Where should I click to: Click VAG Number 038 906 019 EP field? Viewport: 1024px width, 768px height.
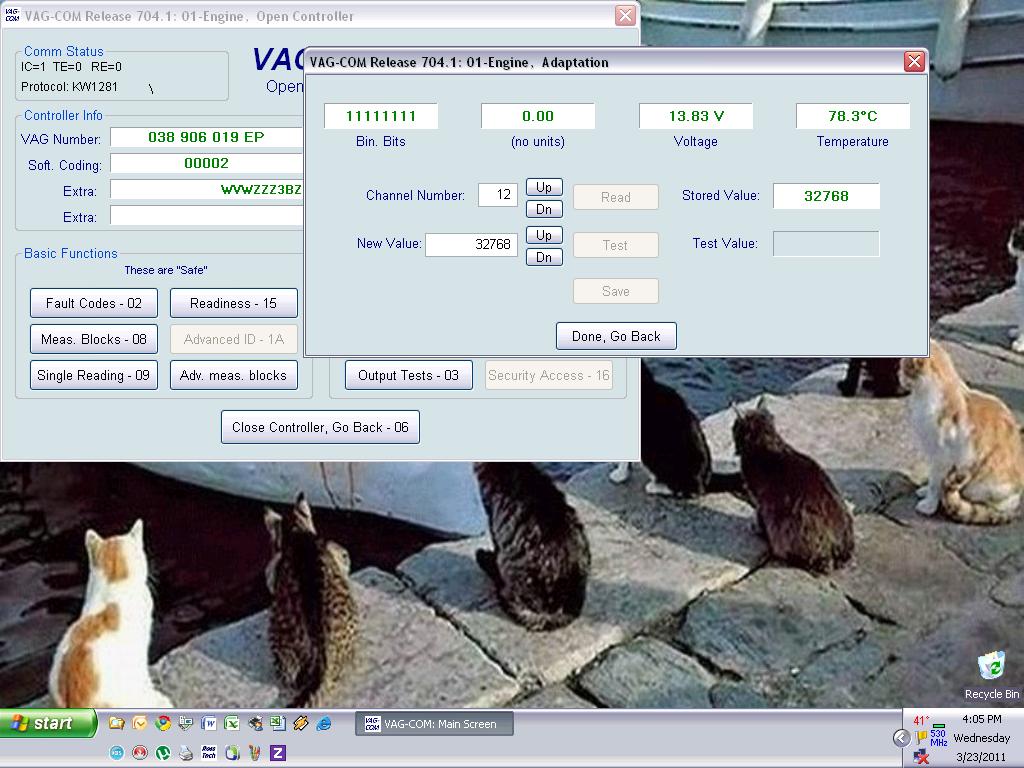point(206,137)
